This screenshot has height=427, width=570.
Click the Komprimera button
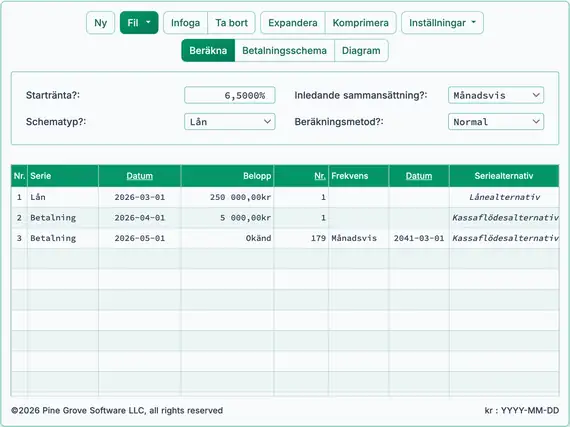tap(360, 23)
